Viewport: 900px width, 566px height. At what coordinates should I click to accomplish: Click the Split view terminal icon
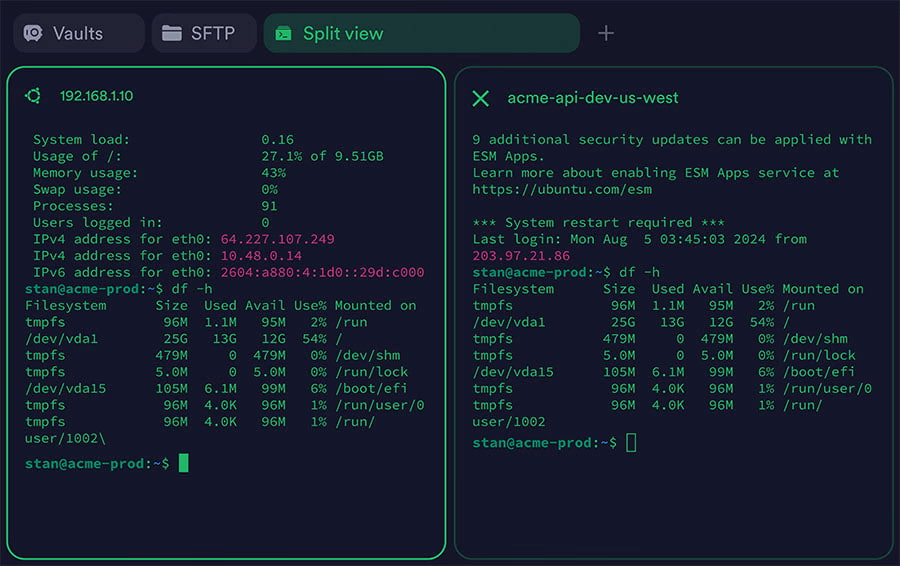[x=284, y=33]
